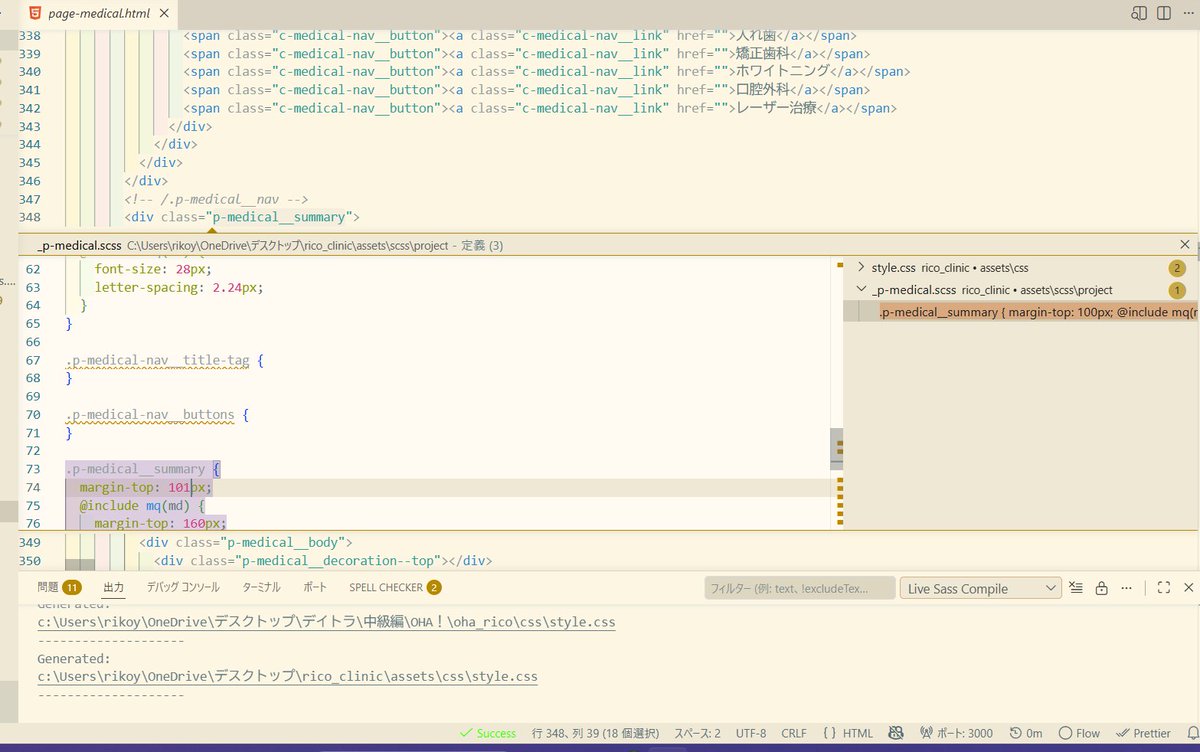
Task: Click the @include mq(md) line
Action: (141, 505)
